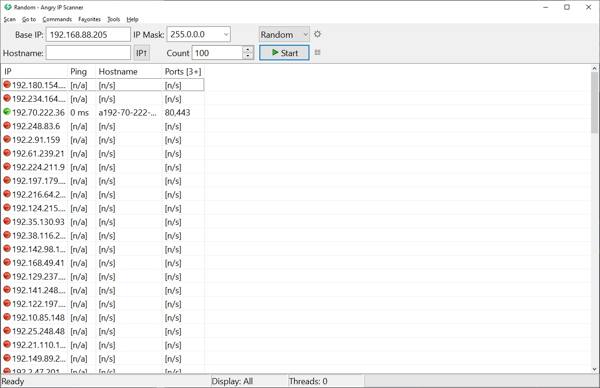Sort by the IP column header
The image size is (600, 388).
click(x=34, y=72)
